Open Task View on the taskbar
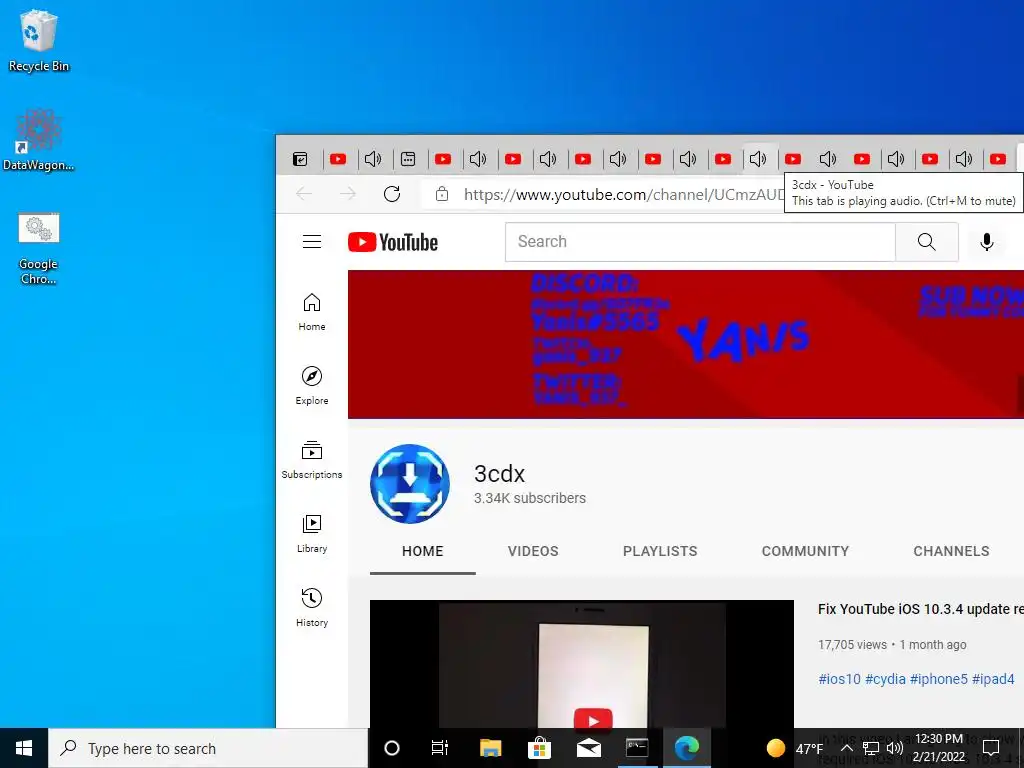1024x768 pixels. (440, 748)
